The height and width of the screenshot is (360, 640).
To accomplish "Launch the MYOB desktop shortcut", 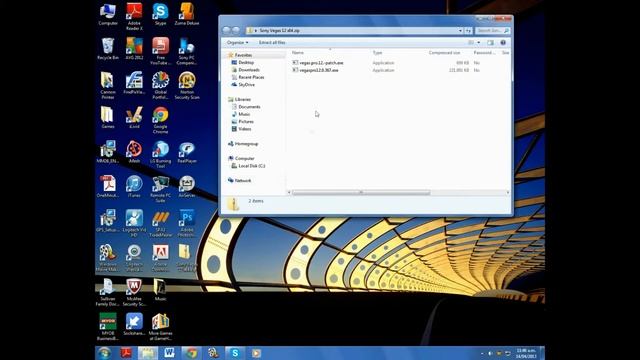I will click(x=108, y=327).
